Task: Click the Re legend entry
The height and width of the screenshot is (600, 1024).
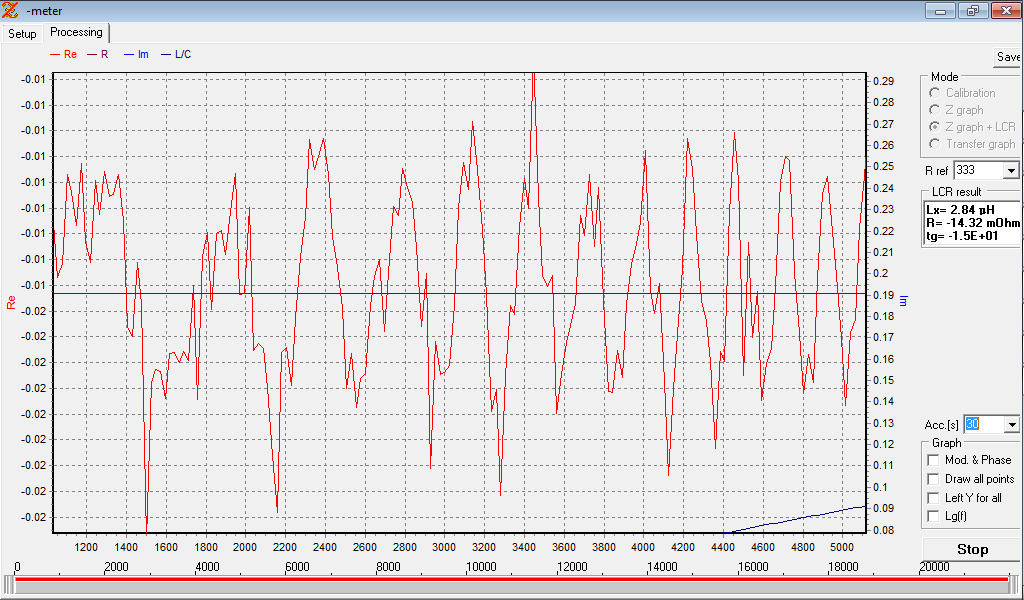Action: 63,54
